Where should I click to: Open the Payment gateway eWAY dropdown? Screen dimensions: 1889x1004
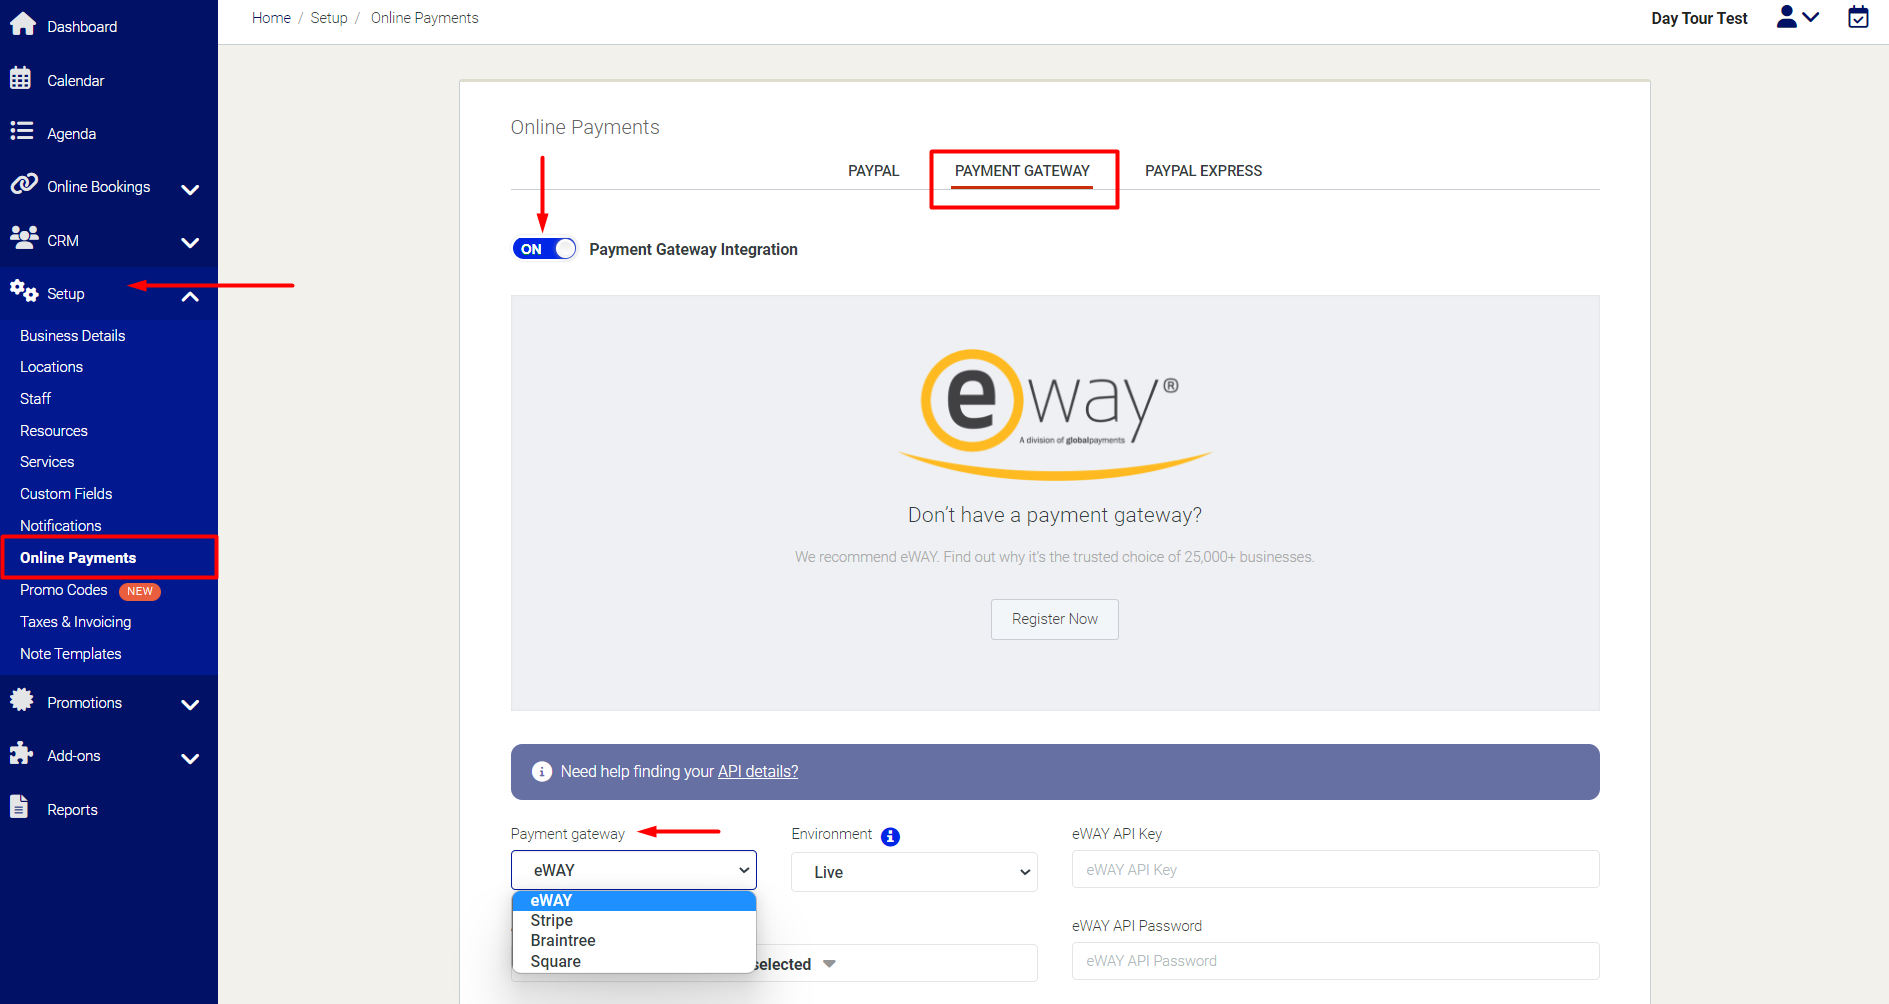[634, 870]
